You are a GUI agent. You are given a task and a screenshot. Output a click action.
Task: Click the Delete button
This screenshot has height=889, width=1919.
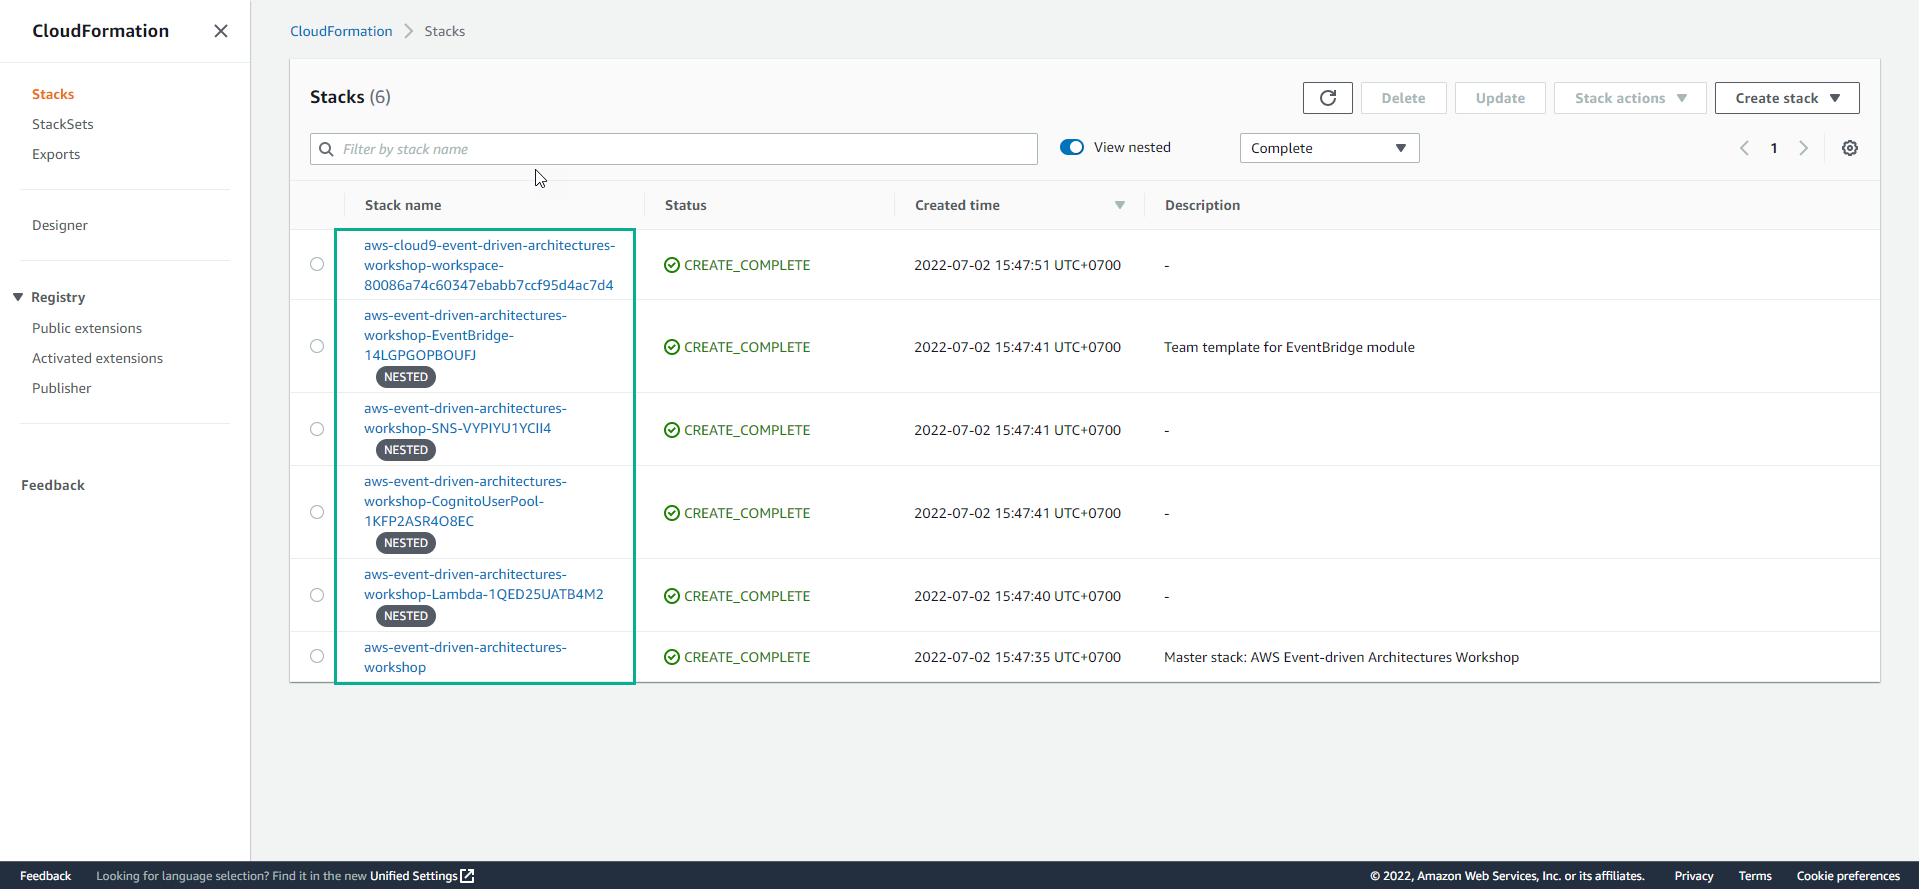pos(1403,98)
